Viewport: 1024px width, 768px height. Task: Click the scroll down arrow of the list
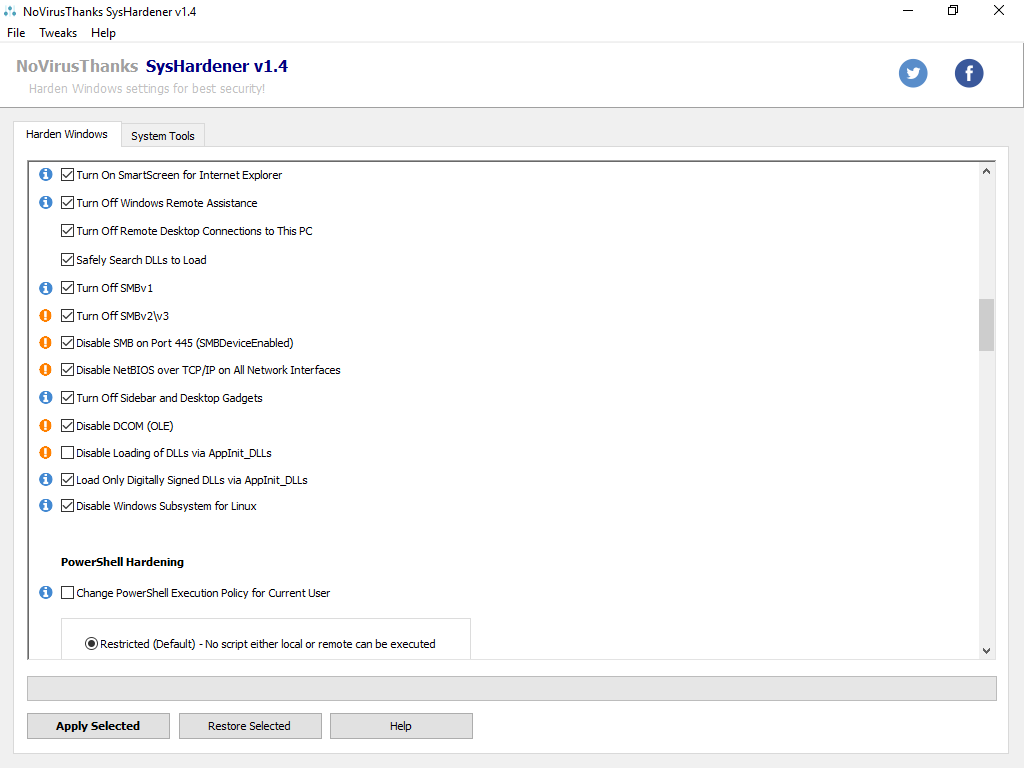click(x=986, y=650)
